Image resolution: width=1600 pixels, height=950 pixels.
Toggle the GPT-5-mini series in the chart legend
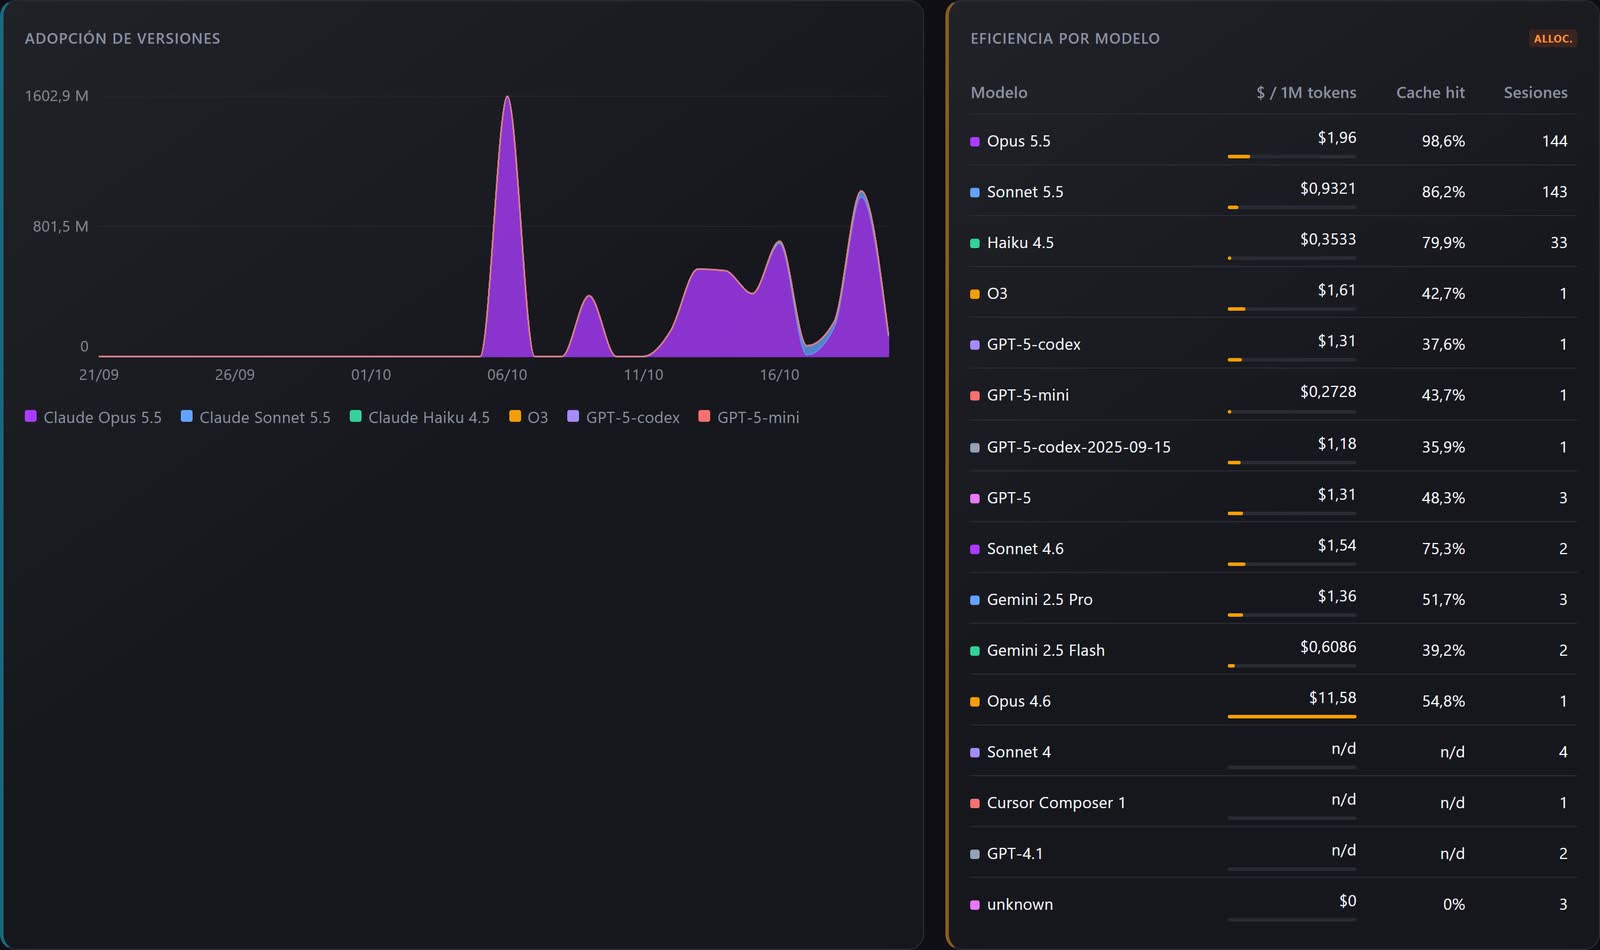[749, 417]
